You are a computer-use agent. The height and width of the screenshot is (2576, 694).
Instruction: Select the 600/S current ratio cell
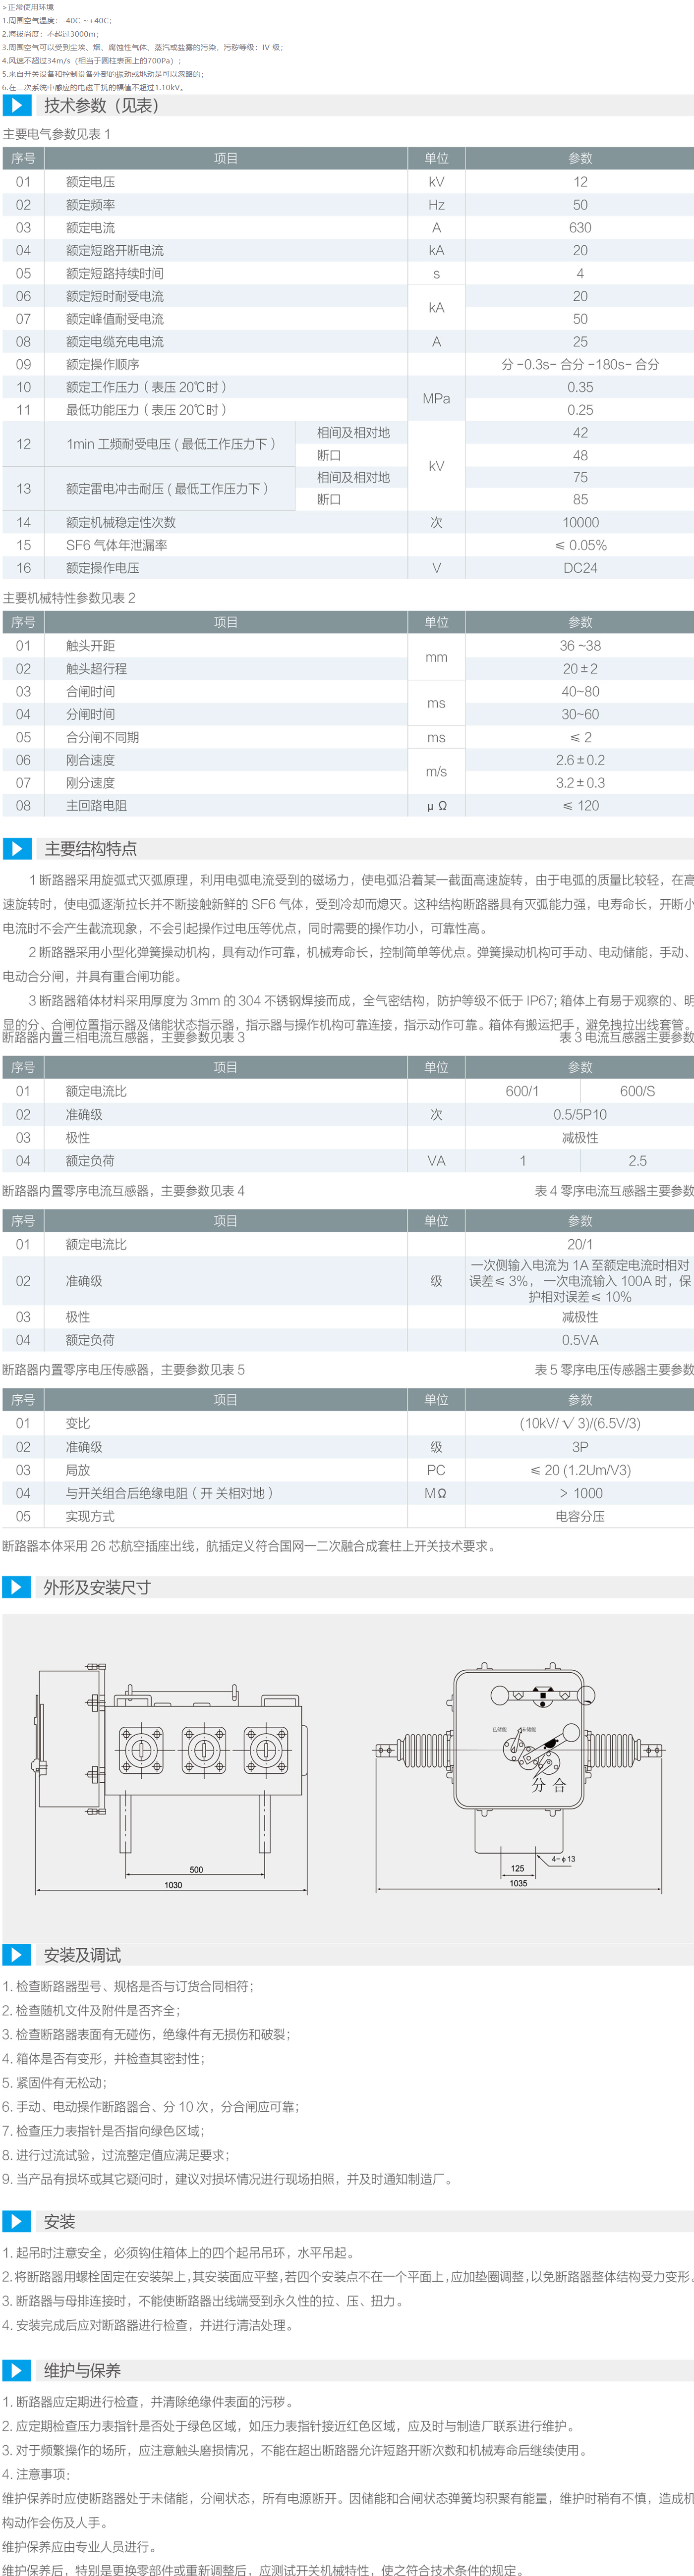tap(637, 1091)
